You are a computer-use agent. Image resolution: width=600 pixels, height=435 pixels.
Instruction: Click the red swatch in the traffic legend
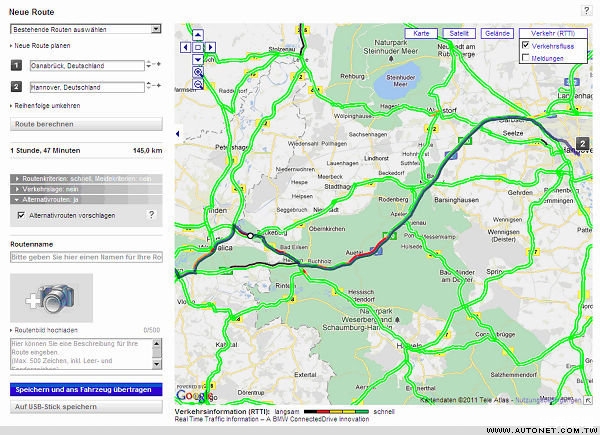(x=323, y=412)
